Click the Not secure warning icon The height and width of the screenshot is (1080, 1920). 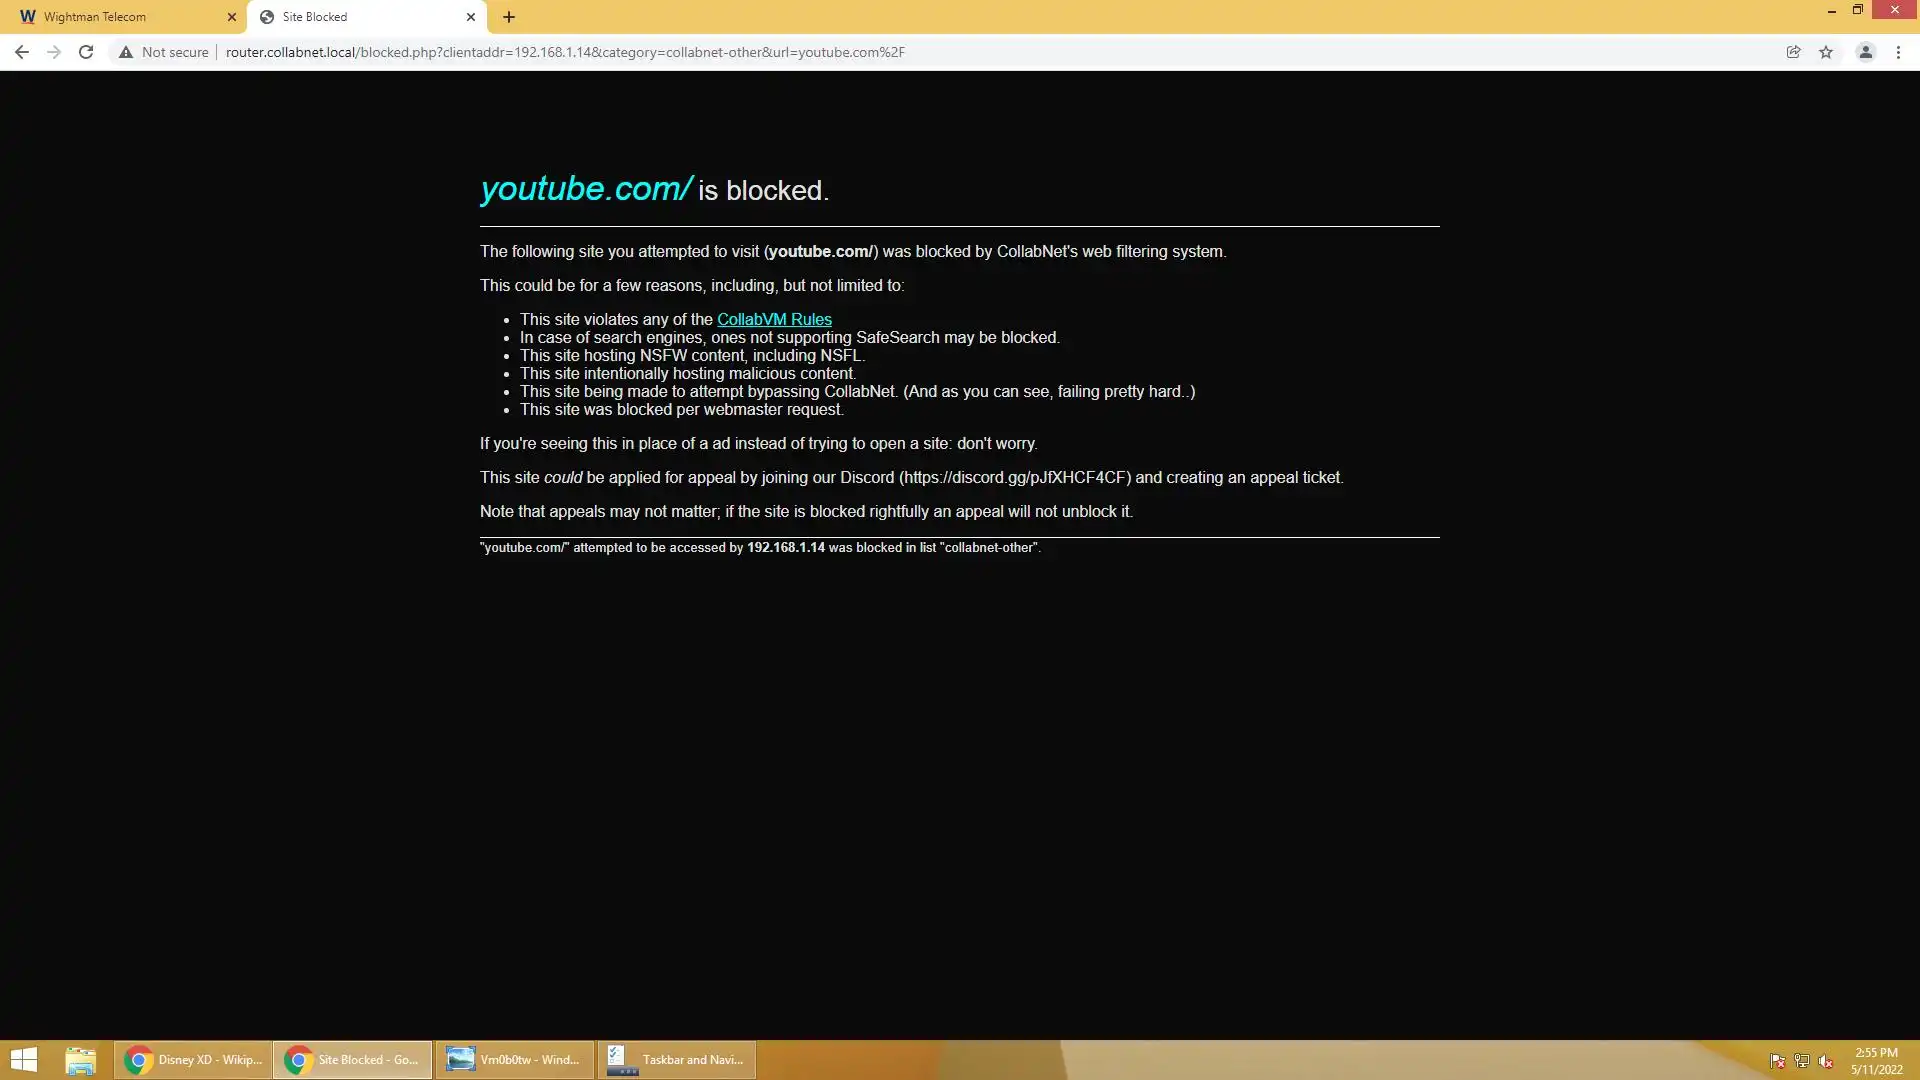[126, 52]
